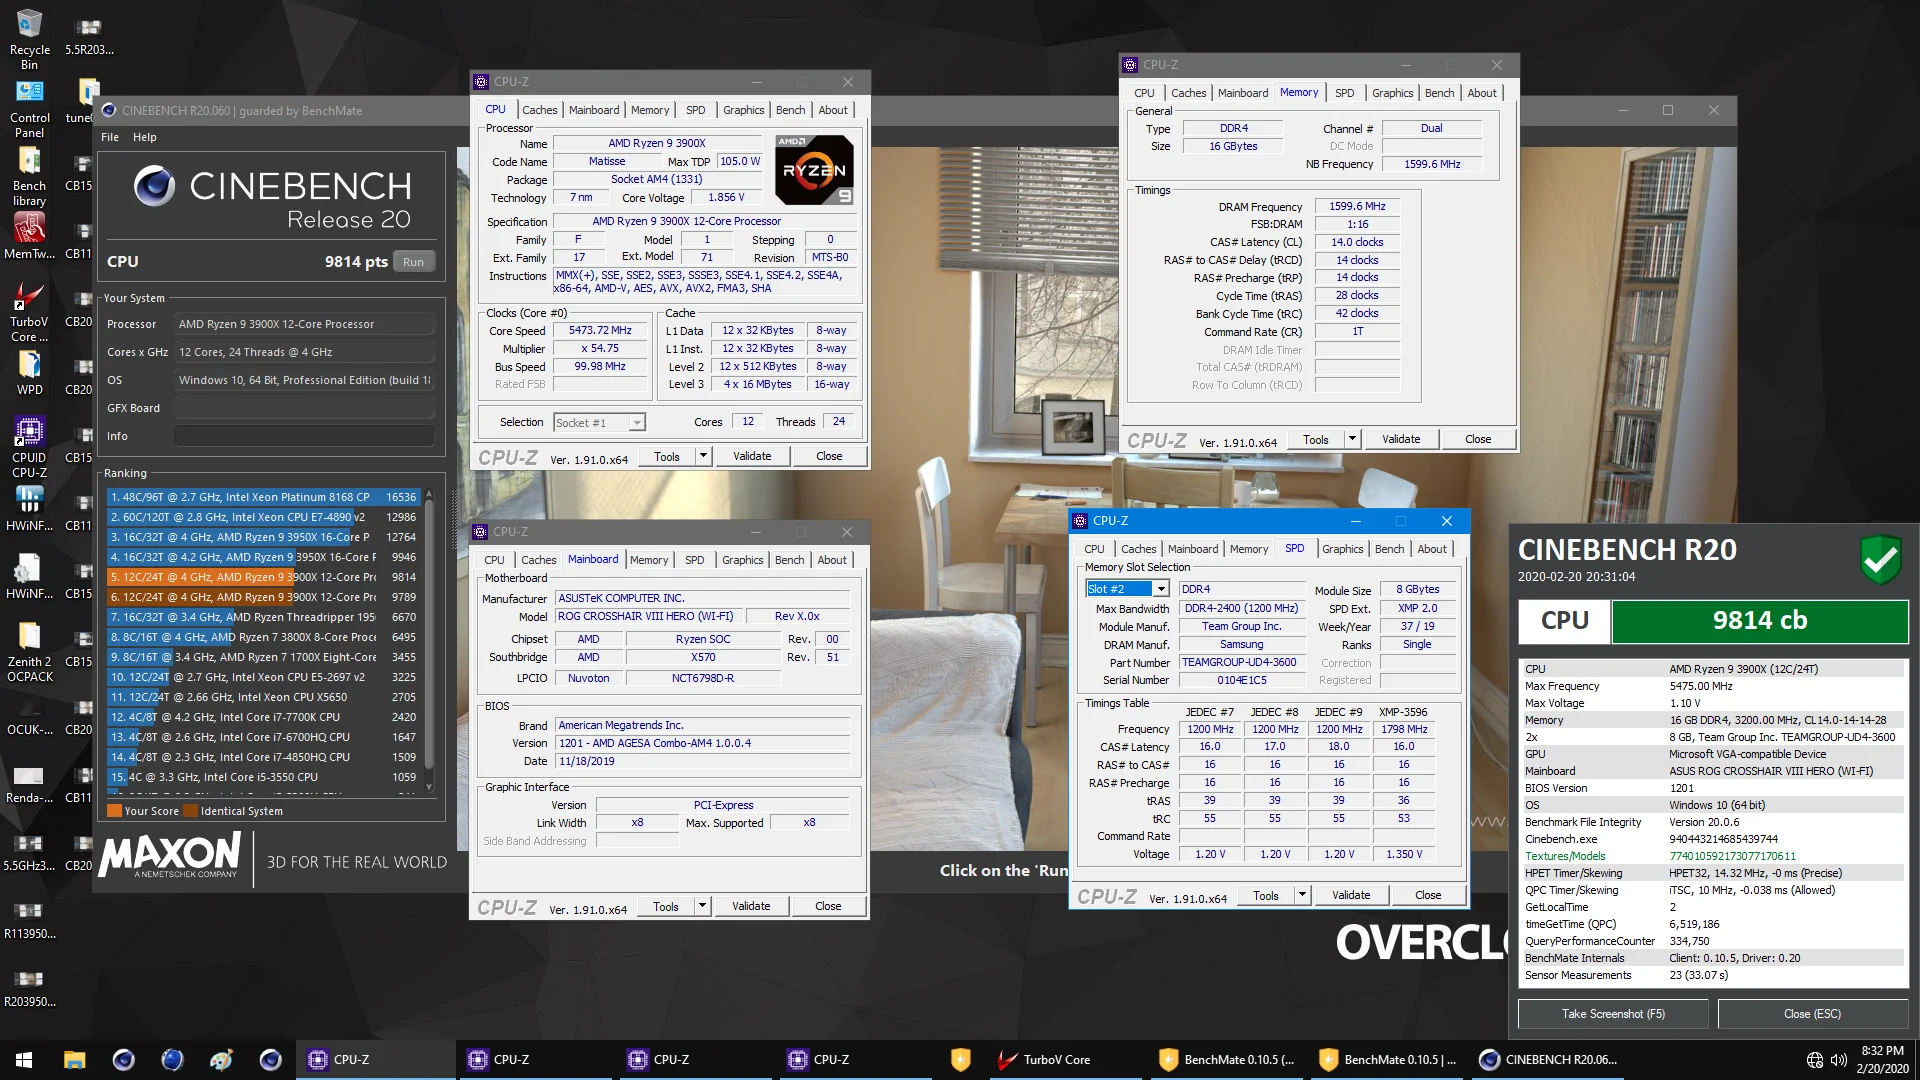Open the WPD desktop icon
The image size is (1920, 1080).
(x=30, y=373)
